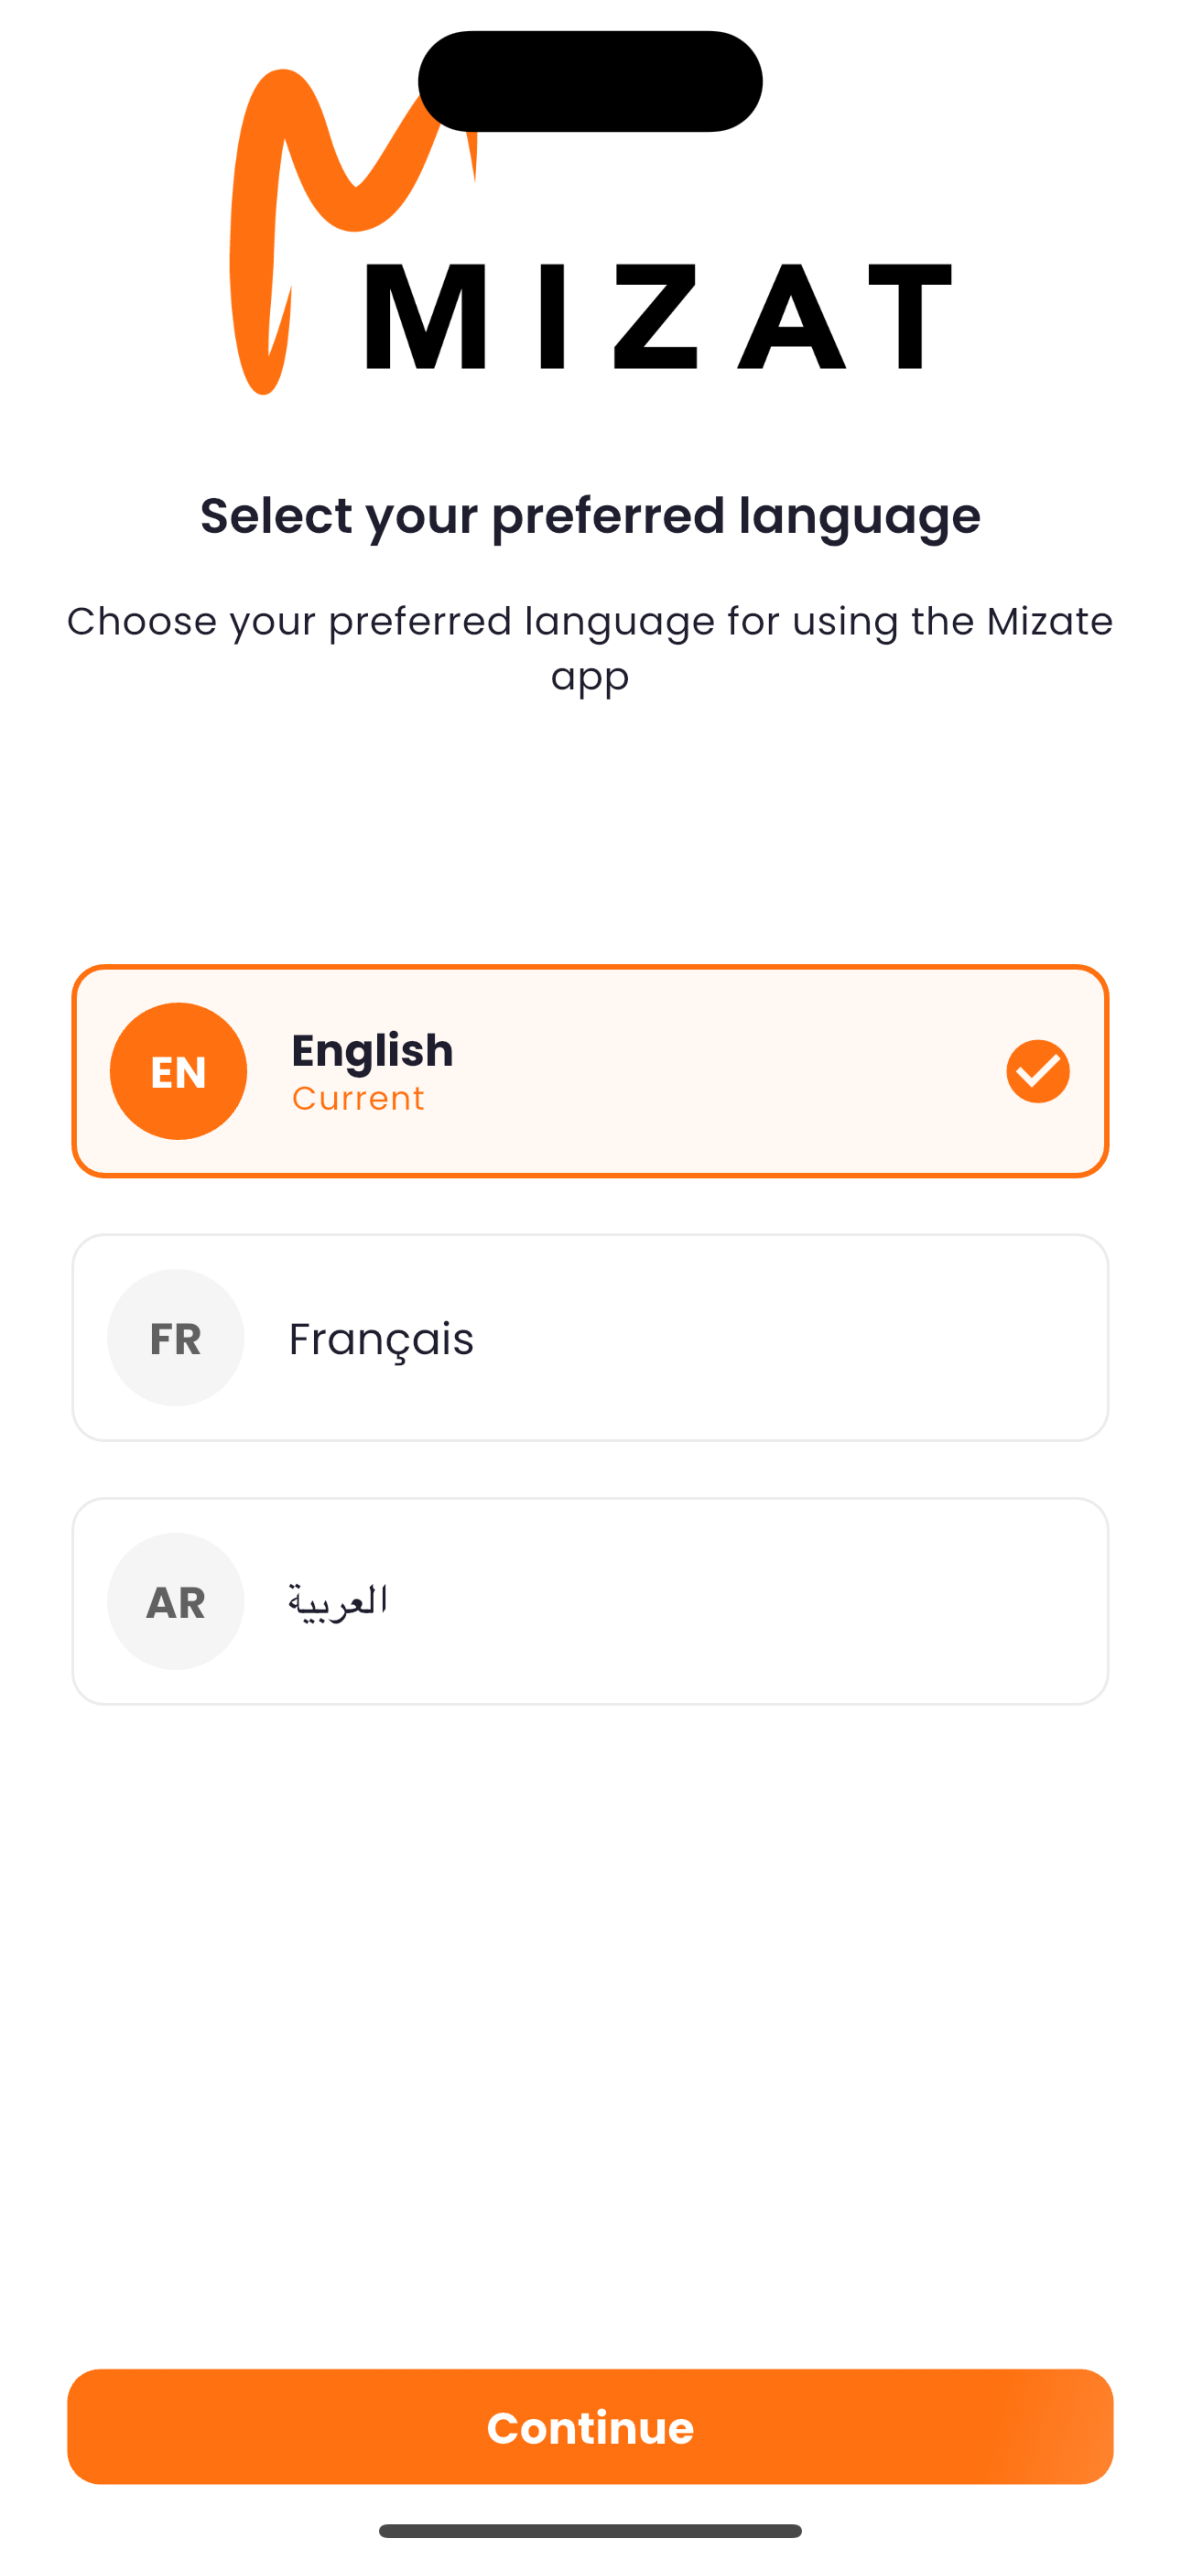
Task: Select the English language option card
Action: coord(590,1071)
